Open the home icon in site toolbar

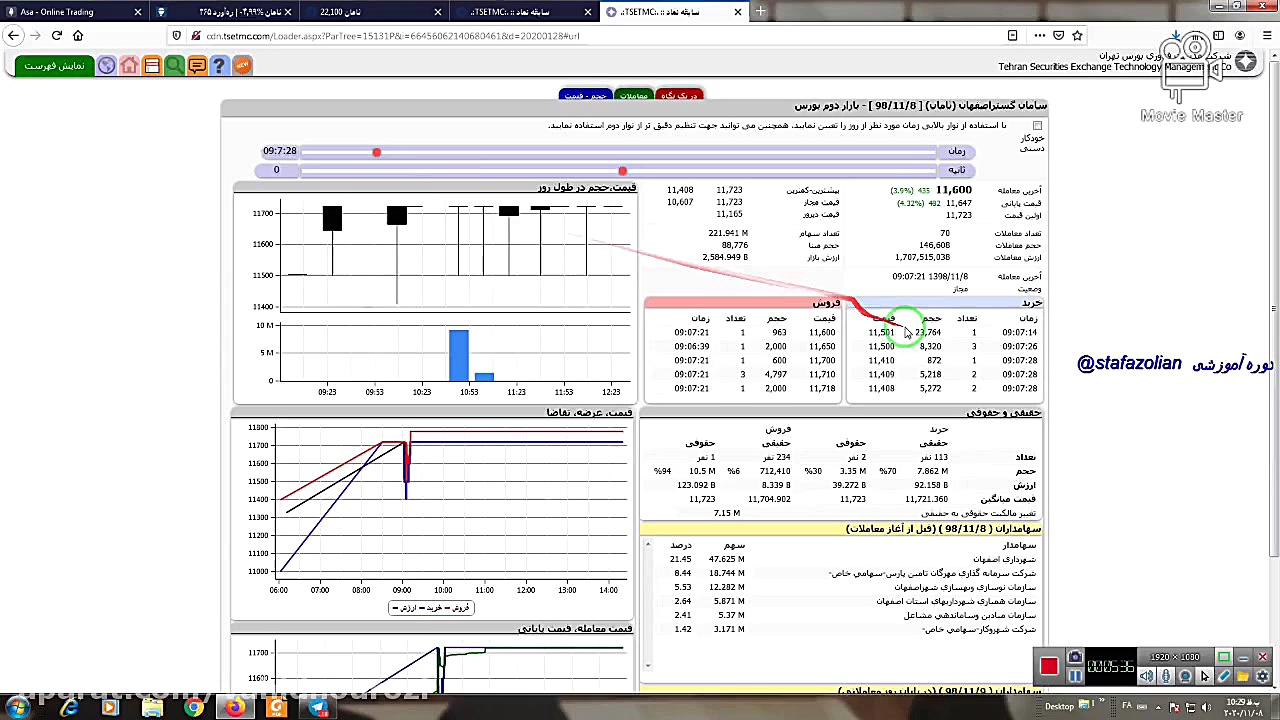coord(129,66)
